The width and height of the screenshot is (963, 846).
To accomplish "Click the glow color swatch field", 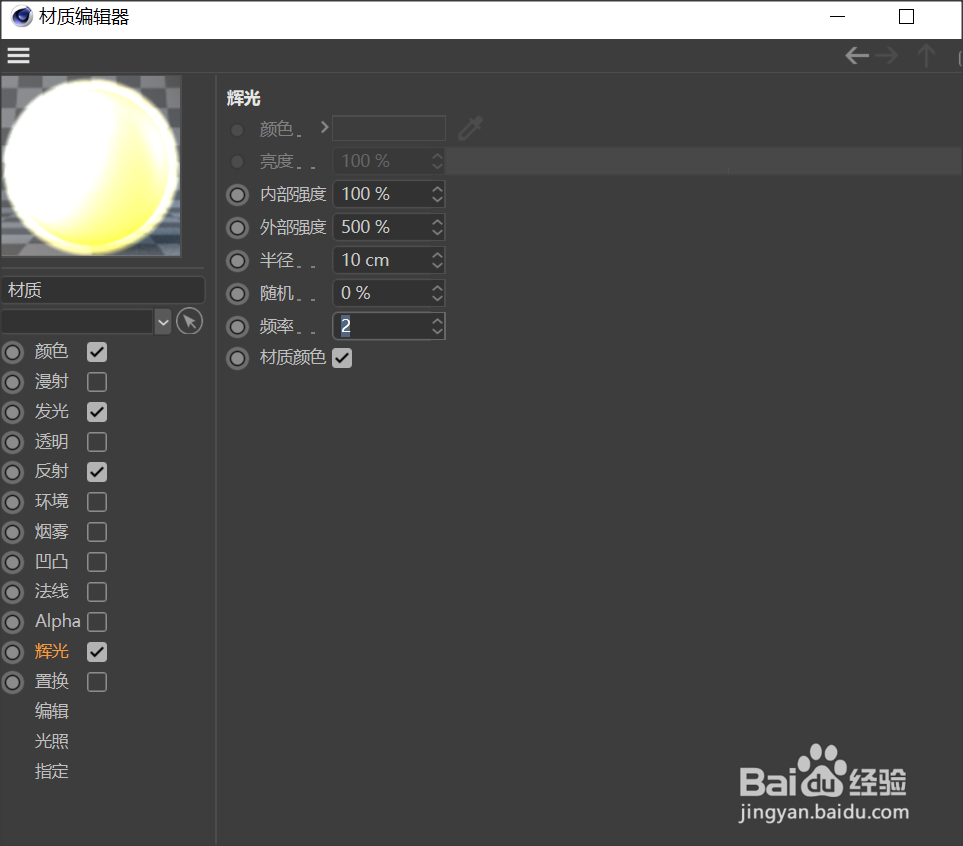I will pos(388,128).
